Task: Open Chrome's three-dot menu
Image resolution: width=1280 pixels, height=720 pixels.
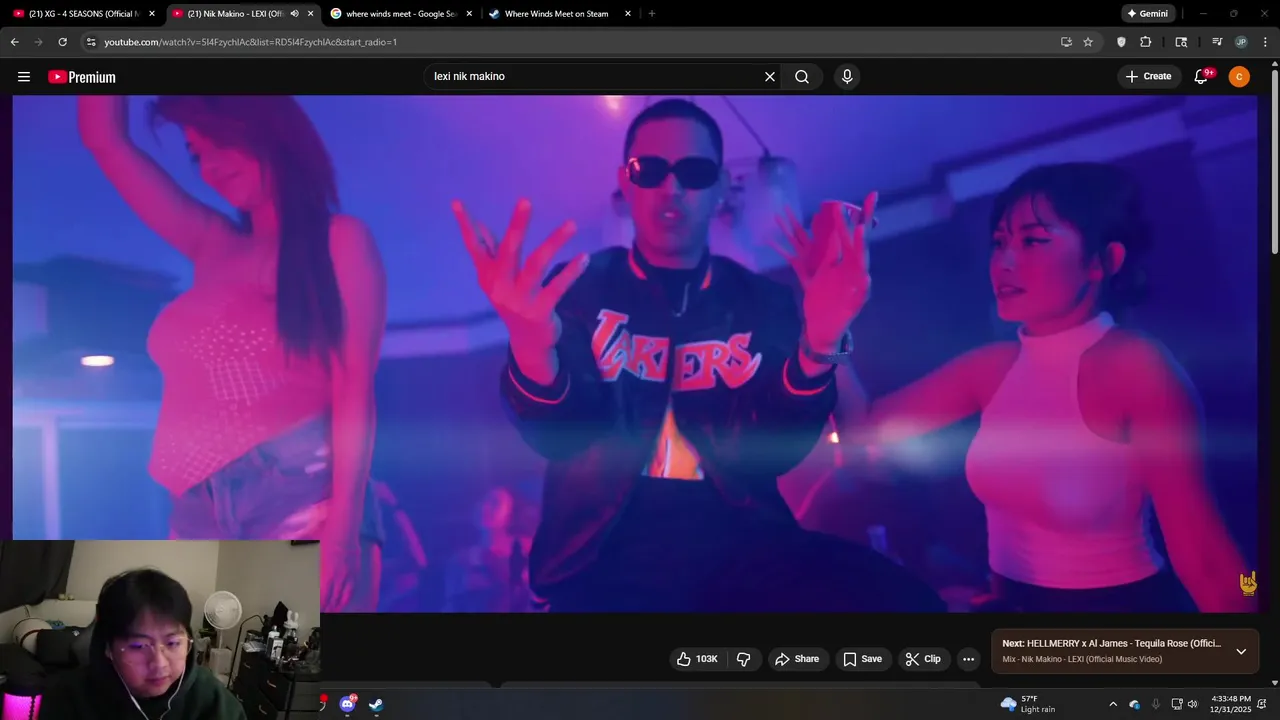Action: coord(1265,42)
